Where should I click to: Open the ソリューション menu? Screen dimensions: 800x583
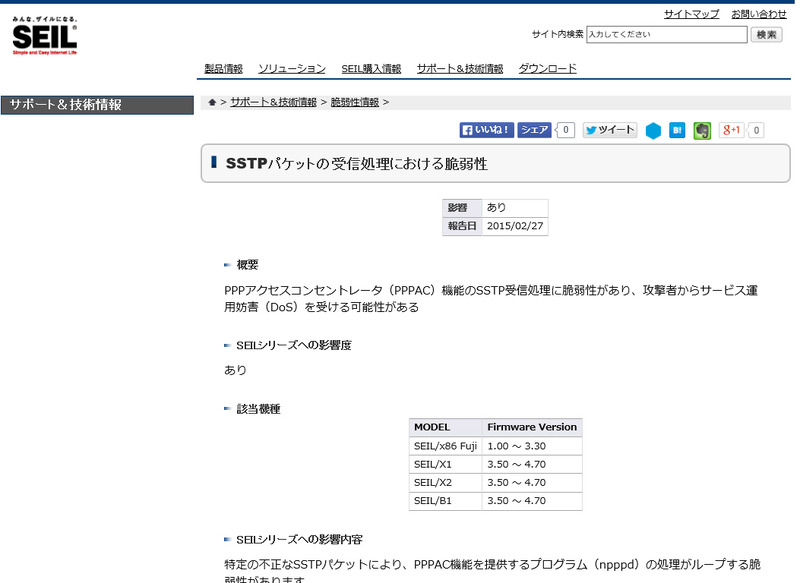click(292, 69)
